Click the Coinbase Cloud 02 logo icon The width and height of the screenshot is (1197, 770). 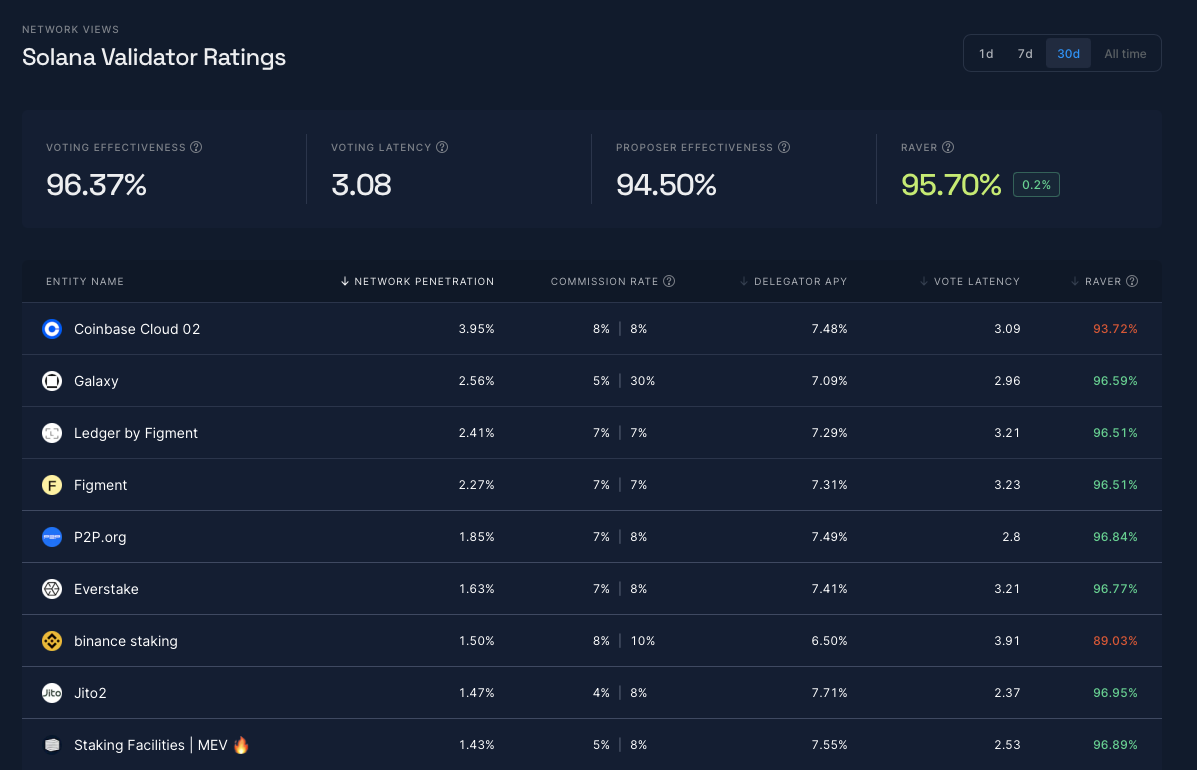[52, 329]
